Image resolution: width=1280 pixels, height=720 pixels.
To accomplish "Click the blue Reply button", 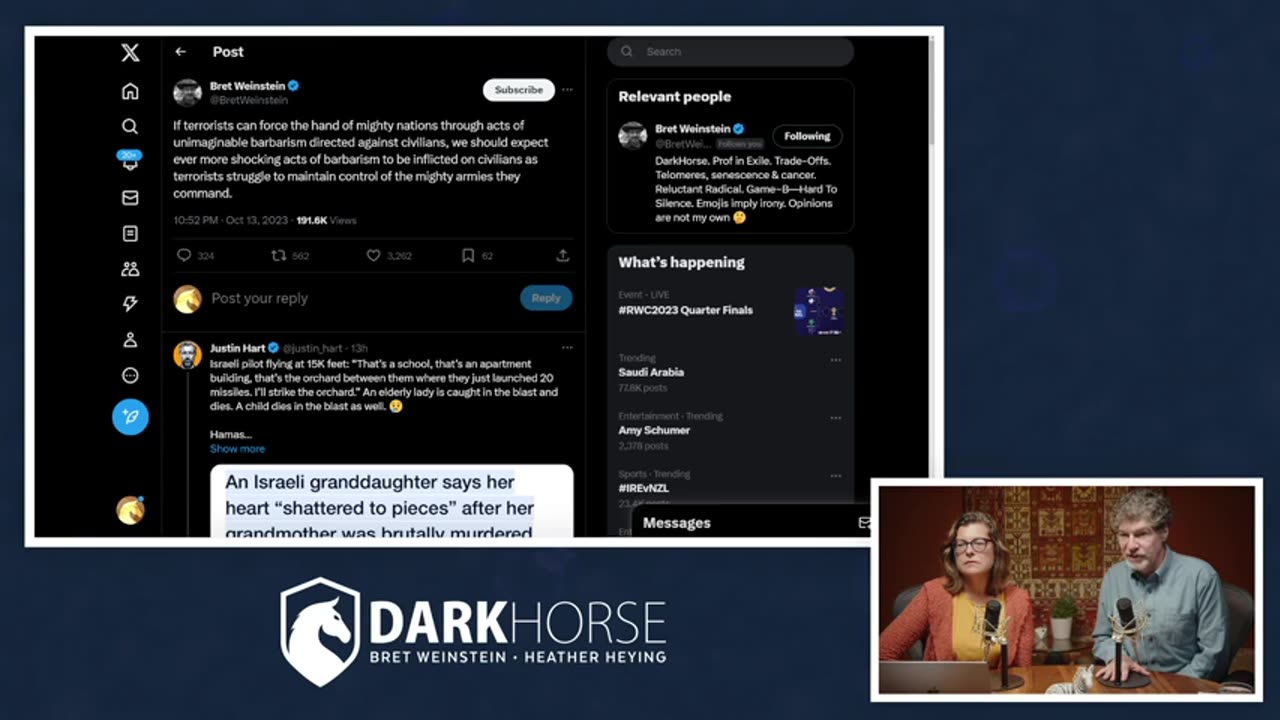I will (x=546, y=298).
